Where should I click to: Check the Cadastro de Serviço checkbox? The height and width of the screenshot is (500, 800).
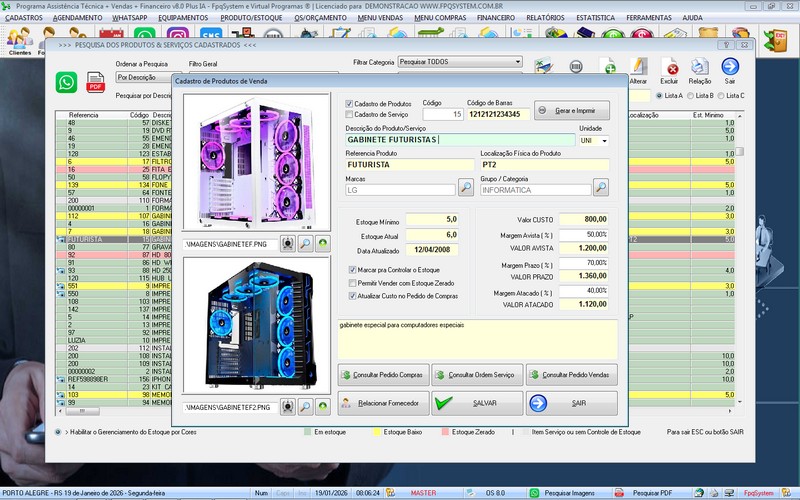349,115
